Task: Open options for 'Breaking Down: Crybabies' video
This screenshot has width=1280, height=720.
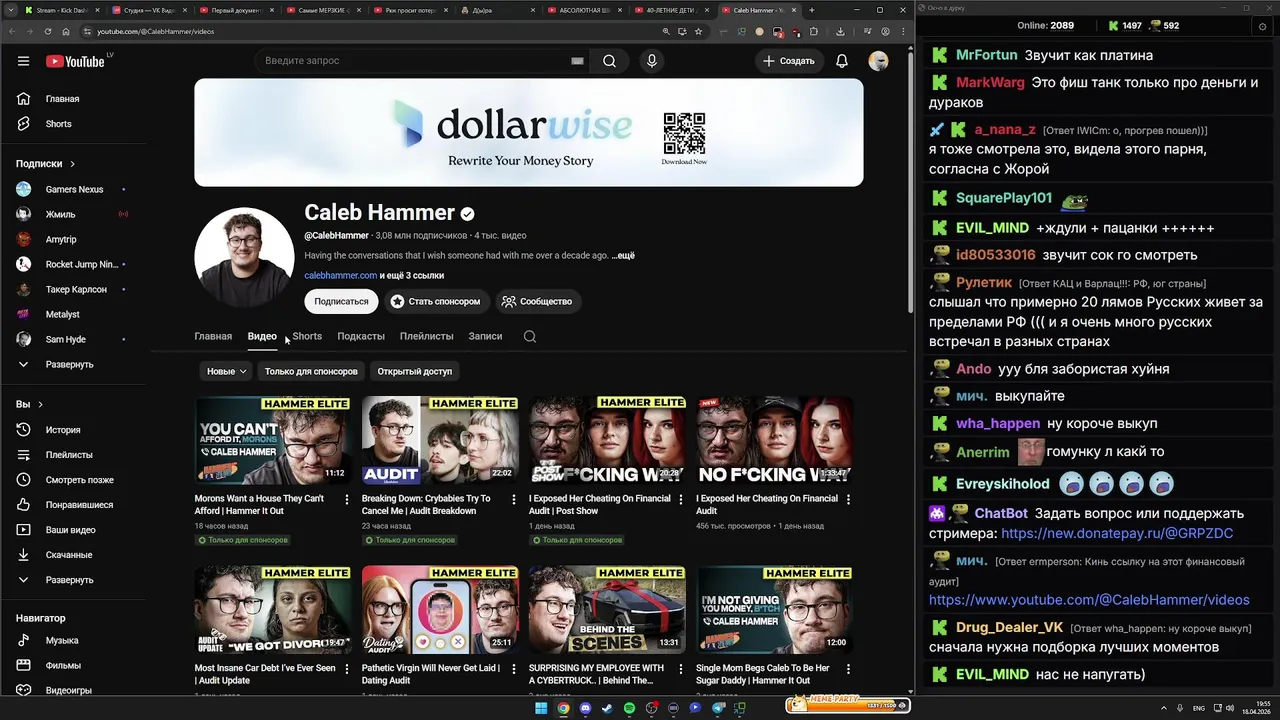Action: coord(514,499)
